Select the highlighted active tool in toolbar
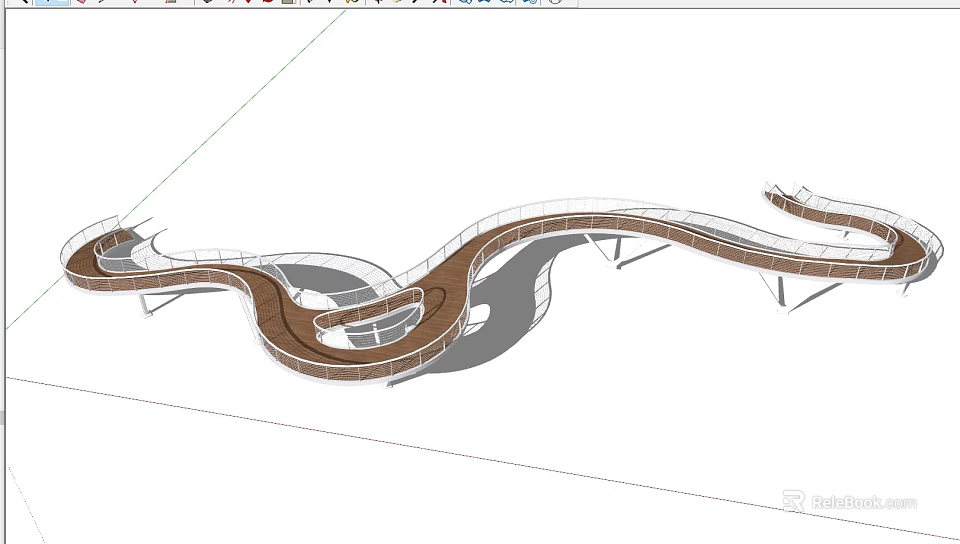Viewport: 960px width, 544px height. 52,2
